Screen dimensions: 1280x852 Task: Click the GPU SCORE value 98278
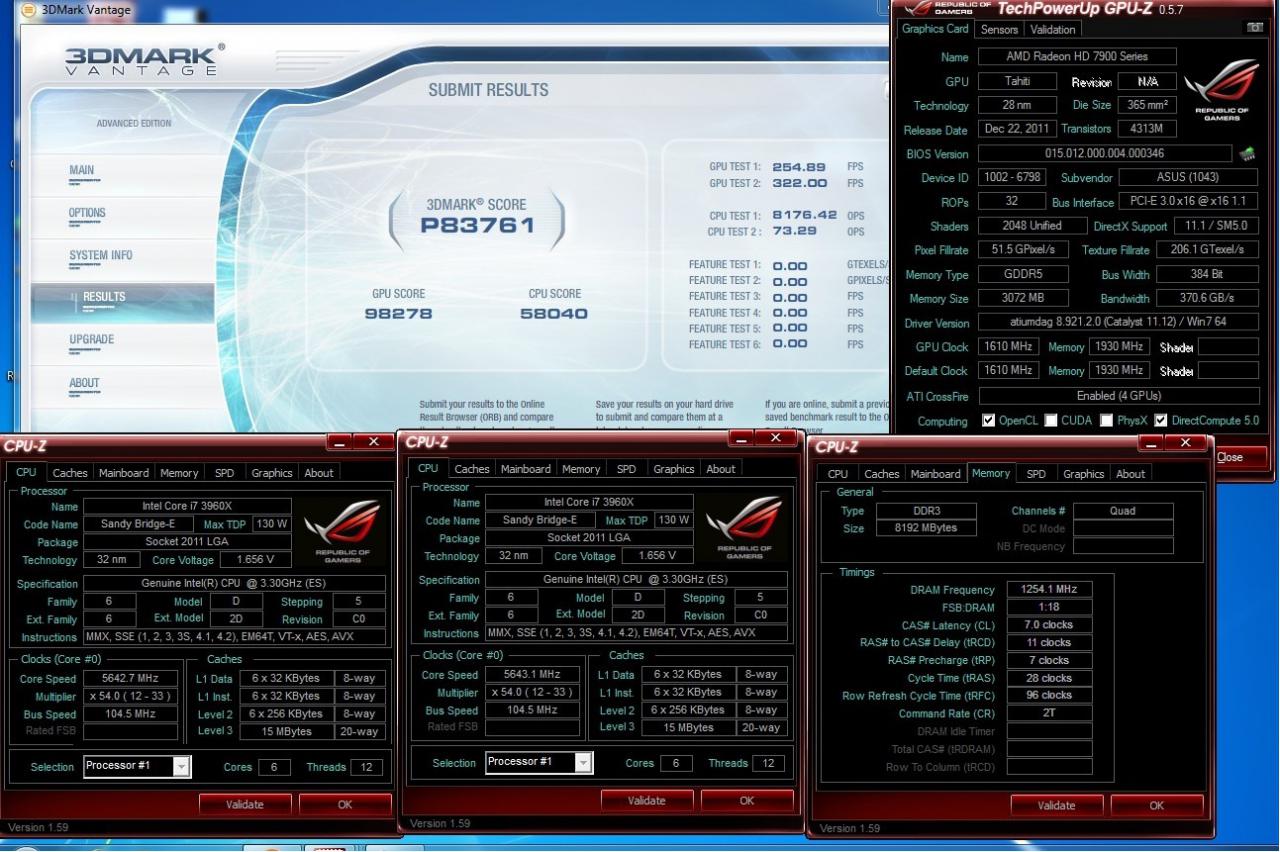point(399,314)
